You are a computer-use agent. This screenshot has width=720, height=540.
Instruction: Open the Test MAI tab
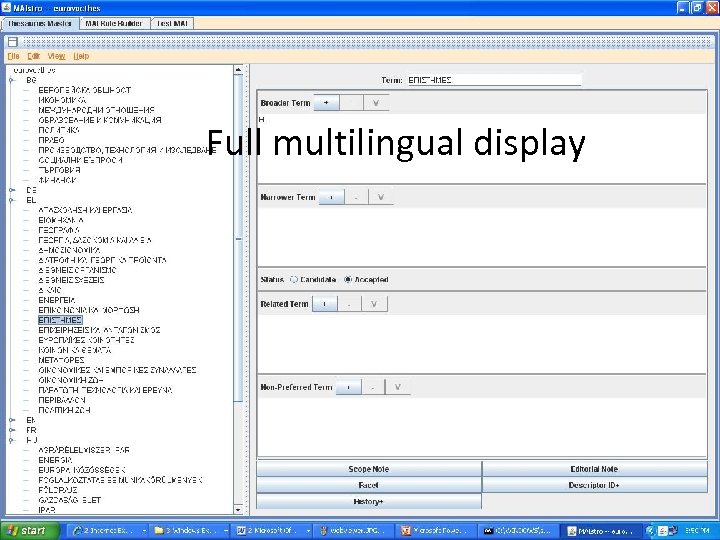click(x=172, y=23)
